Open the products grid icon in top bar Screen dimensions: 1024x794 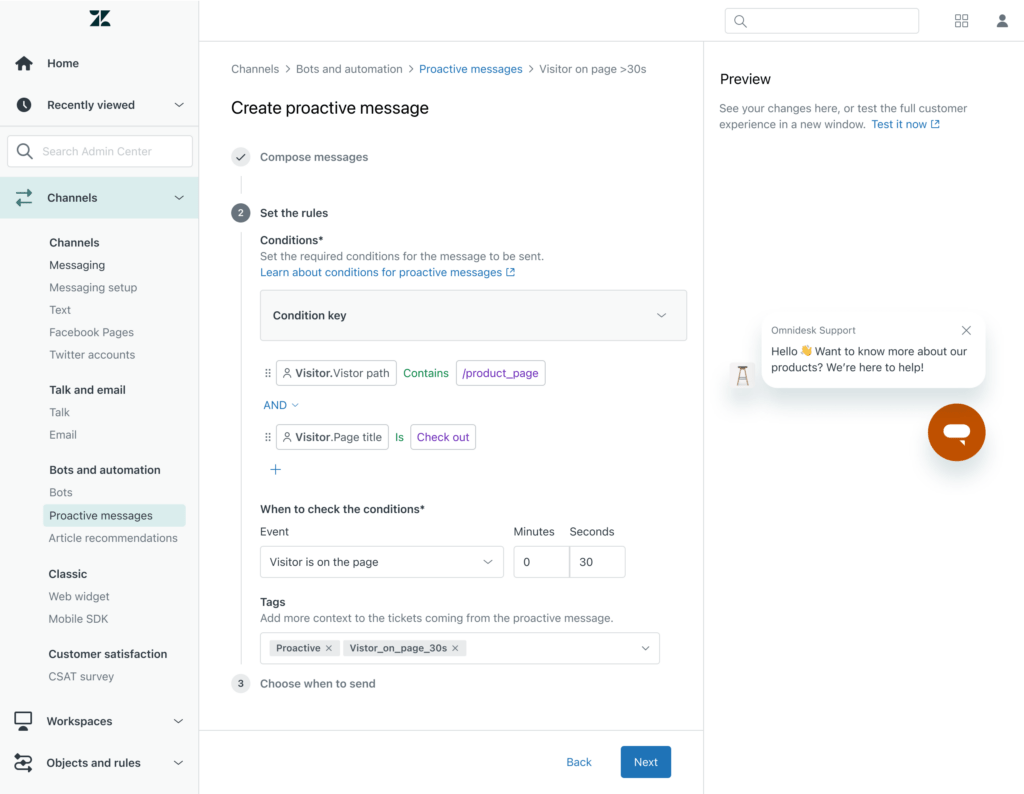point(961,21)
